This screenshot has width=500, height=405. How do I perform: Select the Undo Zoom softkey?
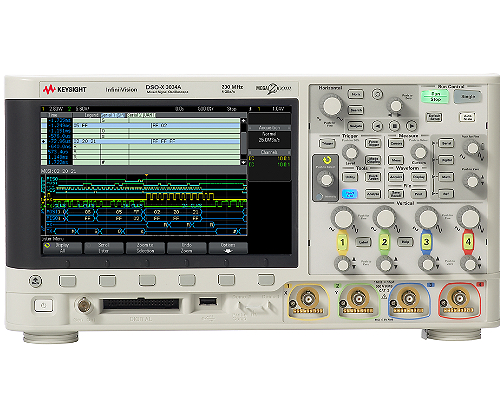187,248
